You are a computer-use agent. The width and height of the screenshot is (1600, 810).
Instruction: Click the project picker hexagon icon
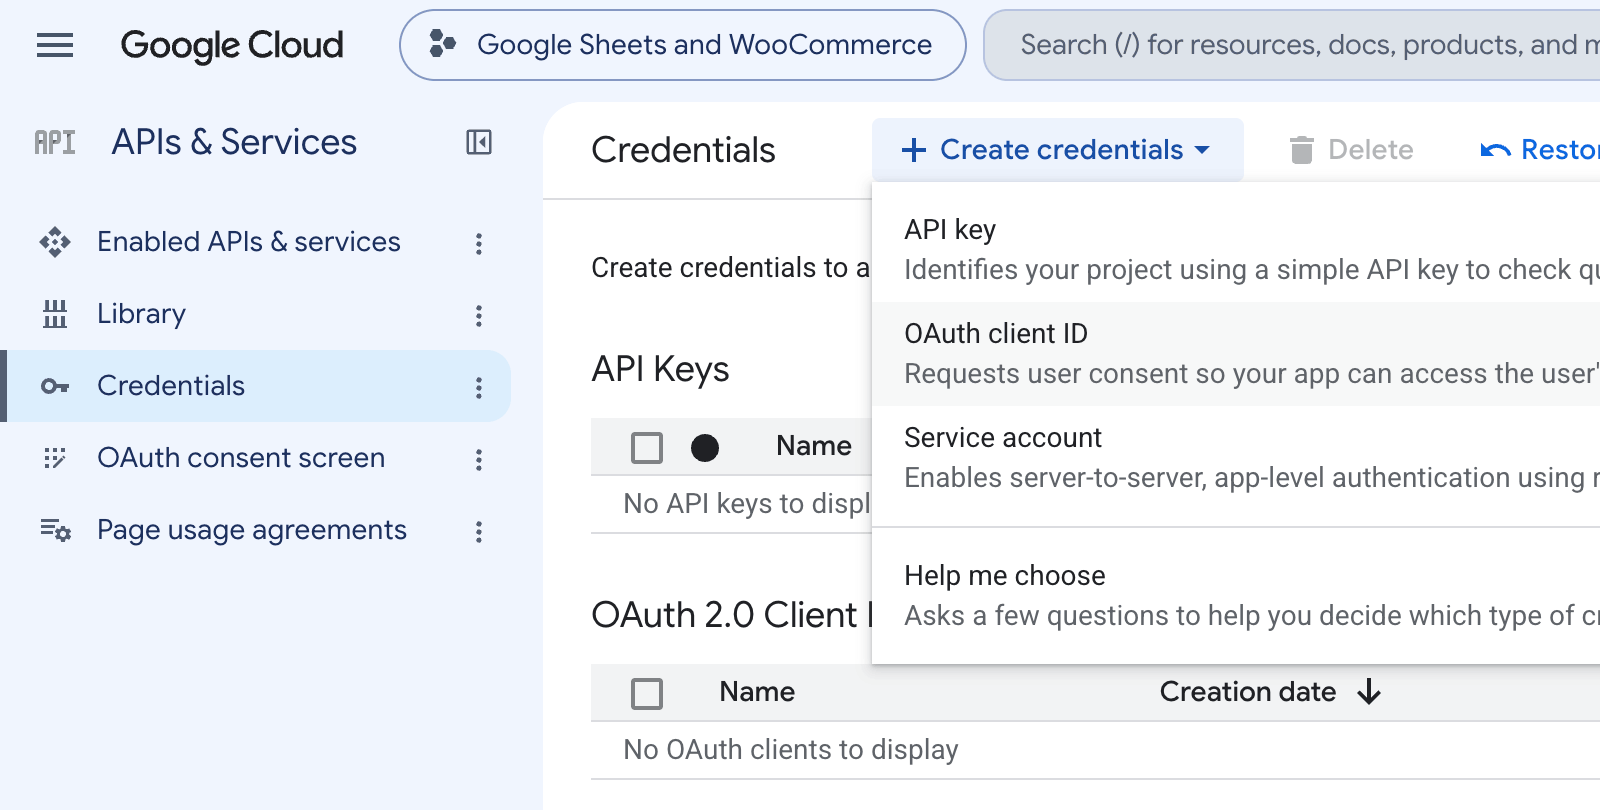tap(442, 44)
